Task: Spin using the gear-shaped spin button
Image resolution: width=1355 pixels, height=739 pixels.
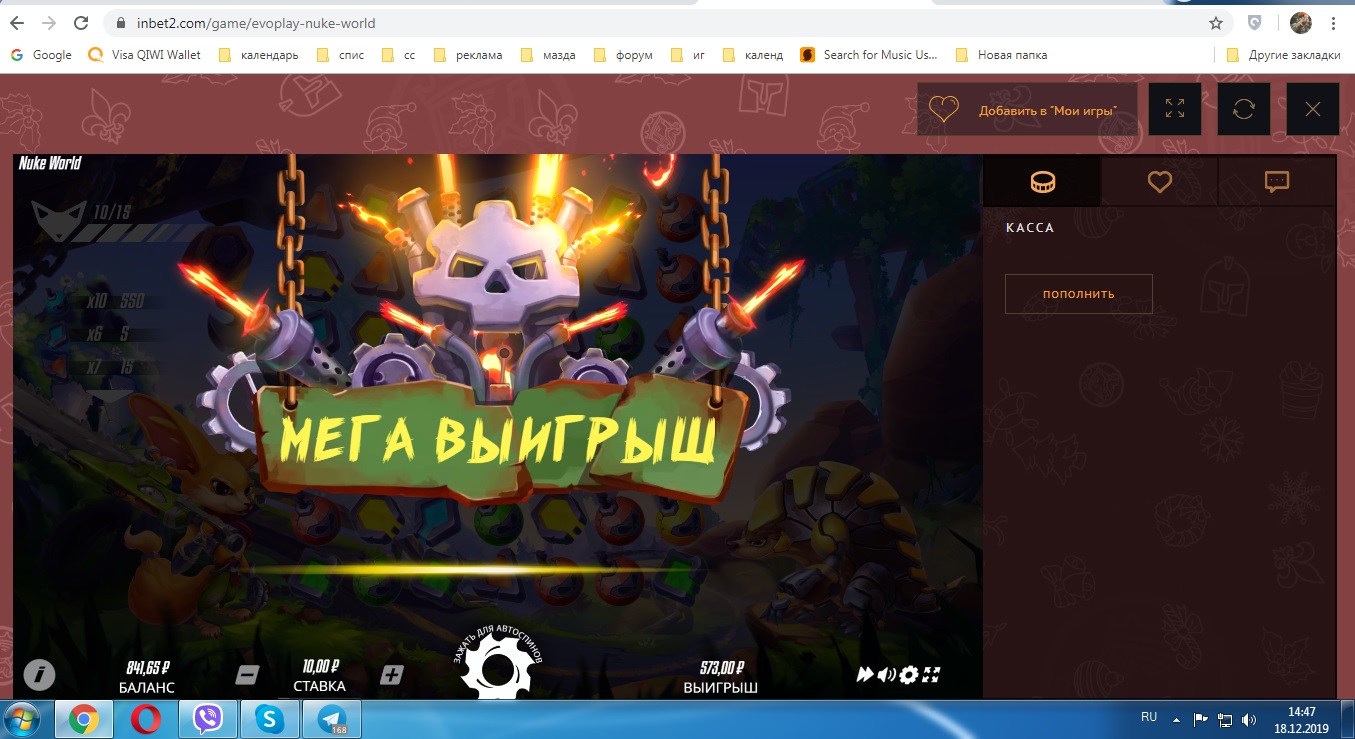Action: pyautogui.click(x=498, y=667)
